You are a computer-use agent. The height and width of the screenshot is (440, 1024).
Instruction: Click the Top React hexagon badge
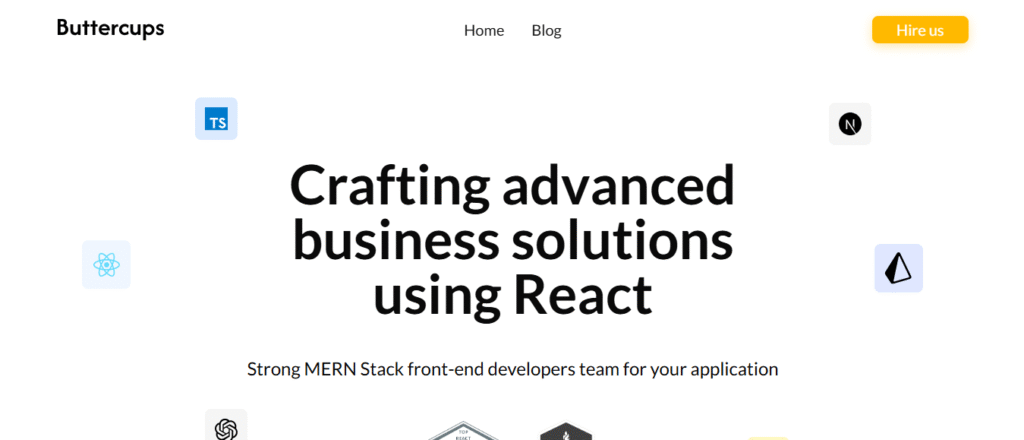pyautogui.click(x=463, y=431)
